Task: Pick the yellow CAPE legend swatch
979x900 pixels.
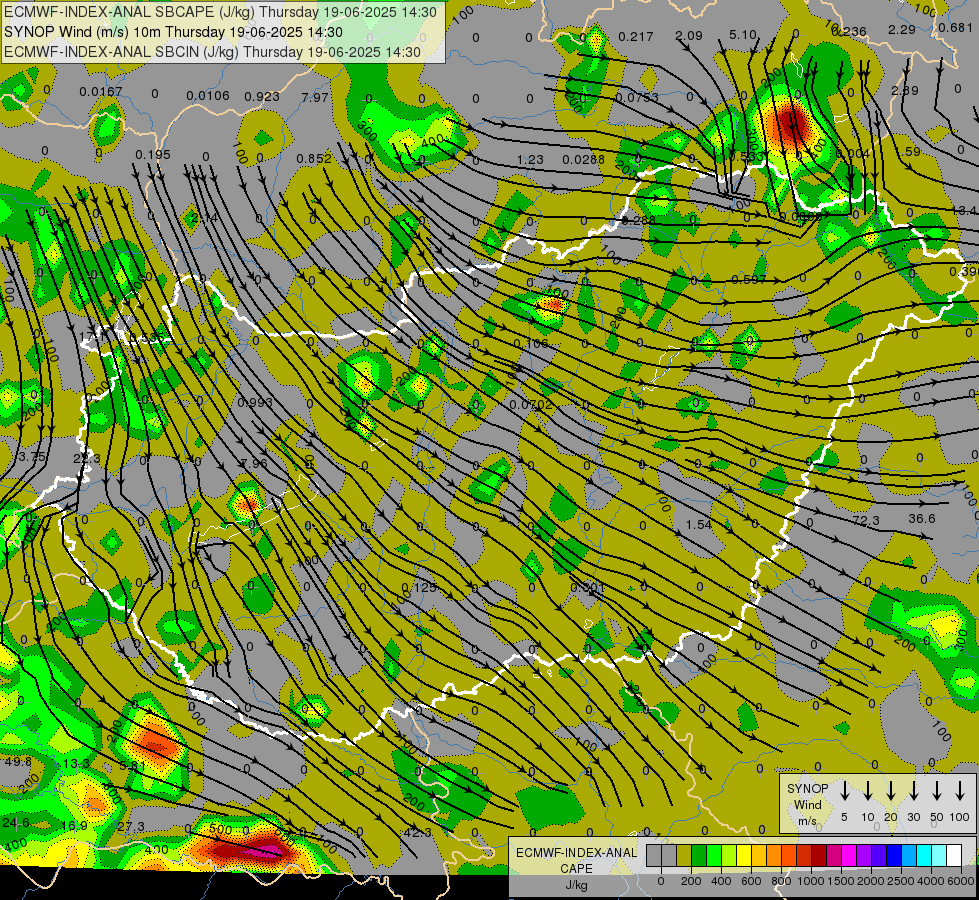Action: [744, 855]
